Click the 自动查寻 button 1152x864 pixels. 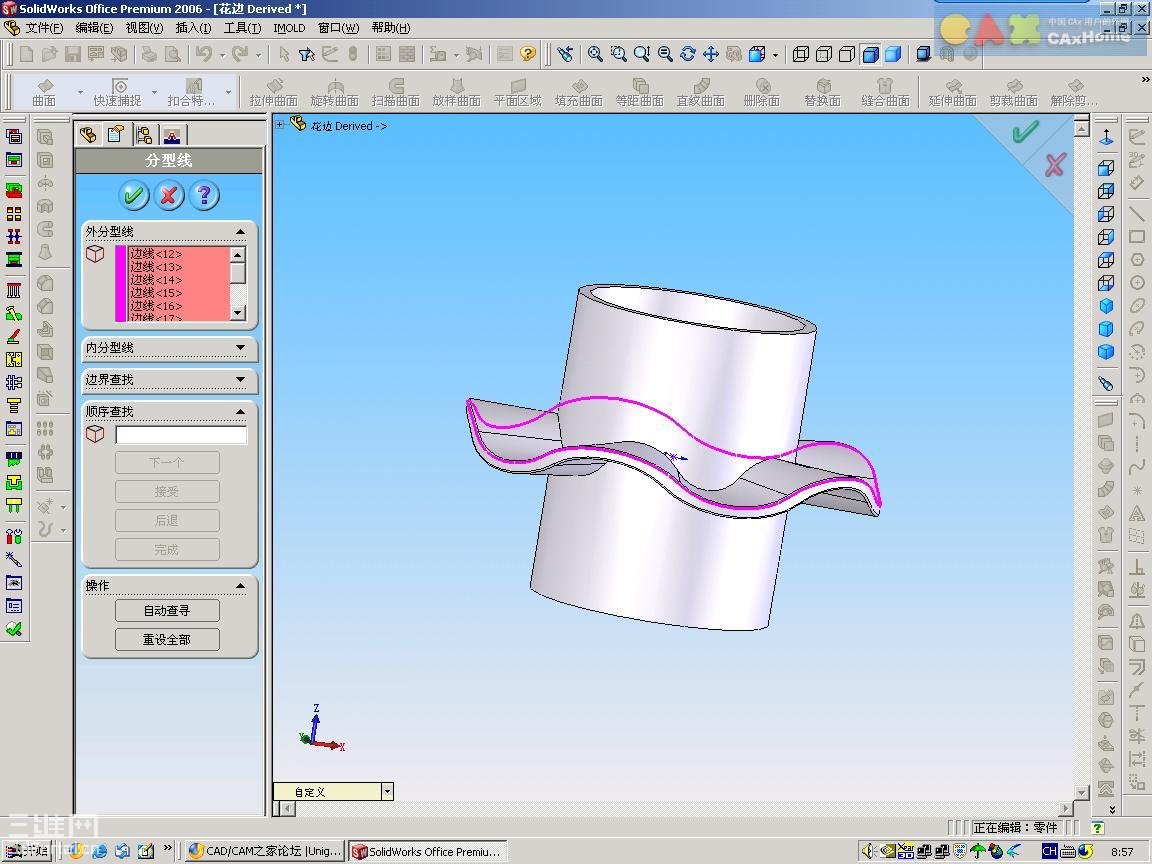click(x=167, y=610)
